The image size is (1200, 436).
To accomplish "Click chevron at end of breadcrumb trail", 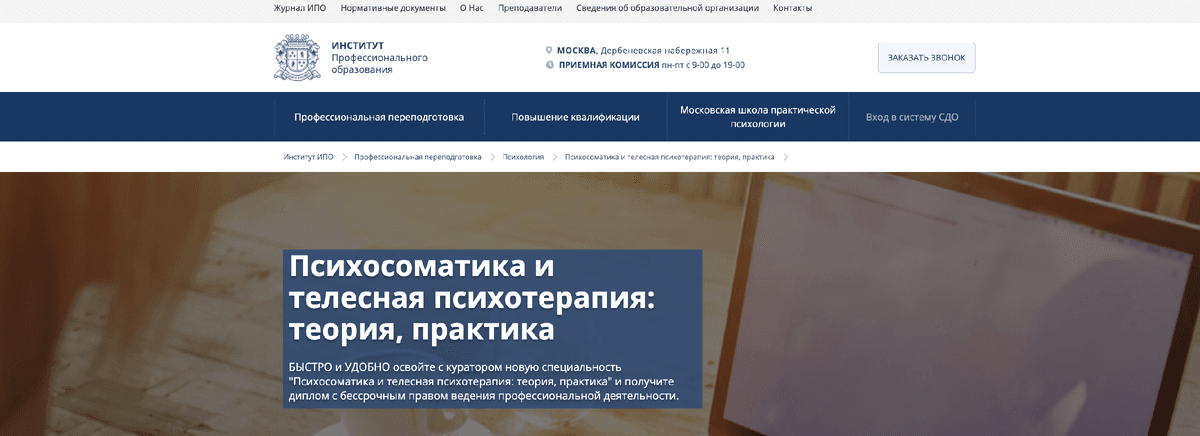I will pyautogui.click(x=786, y=157).
